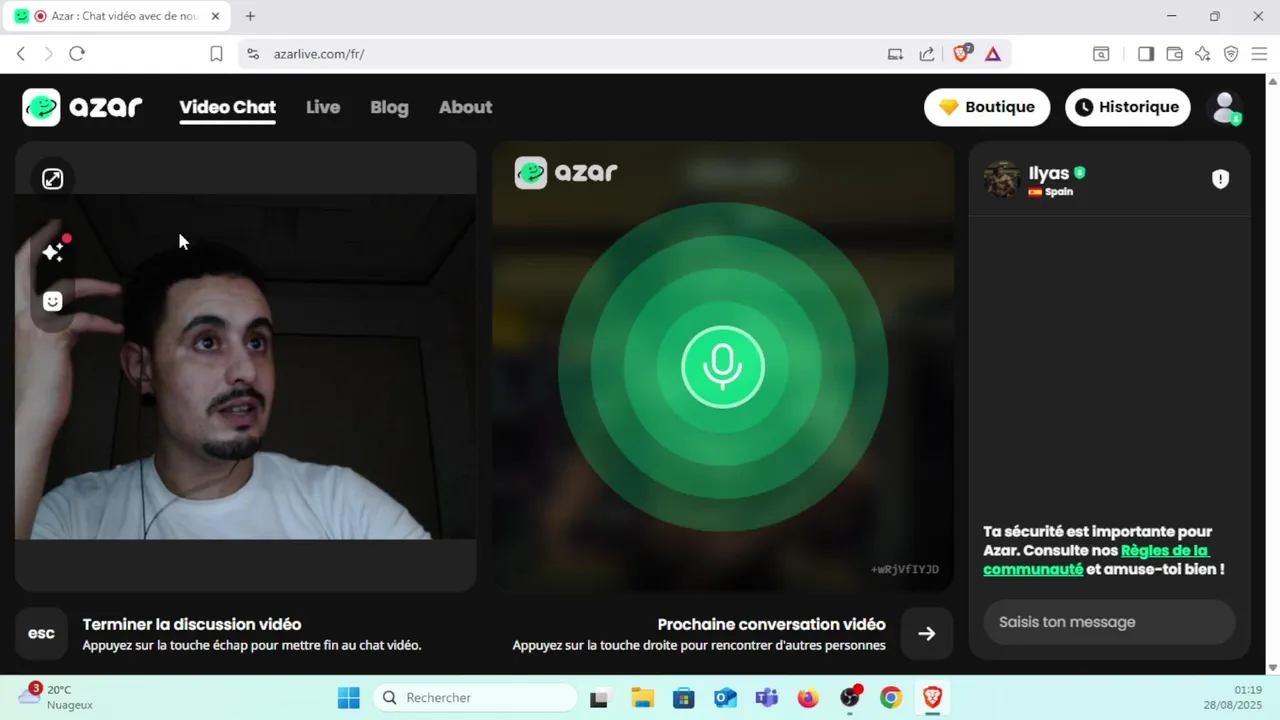1280x720 pixels.
Task: Toggle the browser sidebar panel icon
Action: tap(1146, 54)
